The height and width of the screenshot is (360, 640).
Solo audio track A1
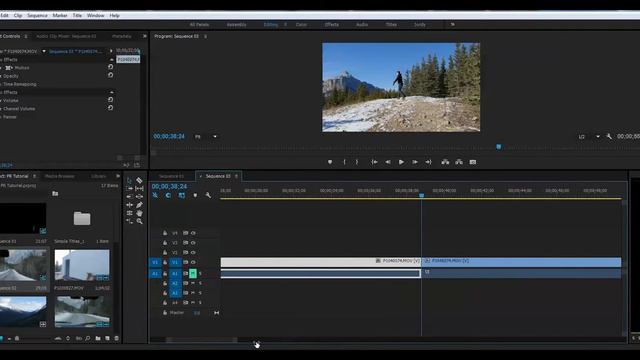(x=200, y=273)
